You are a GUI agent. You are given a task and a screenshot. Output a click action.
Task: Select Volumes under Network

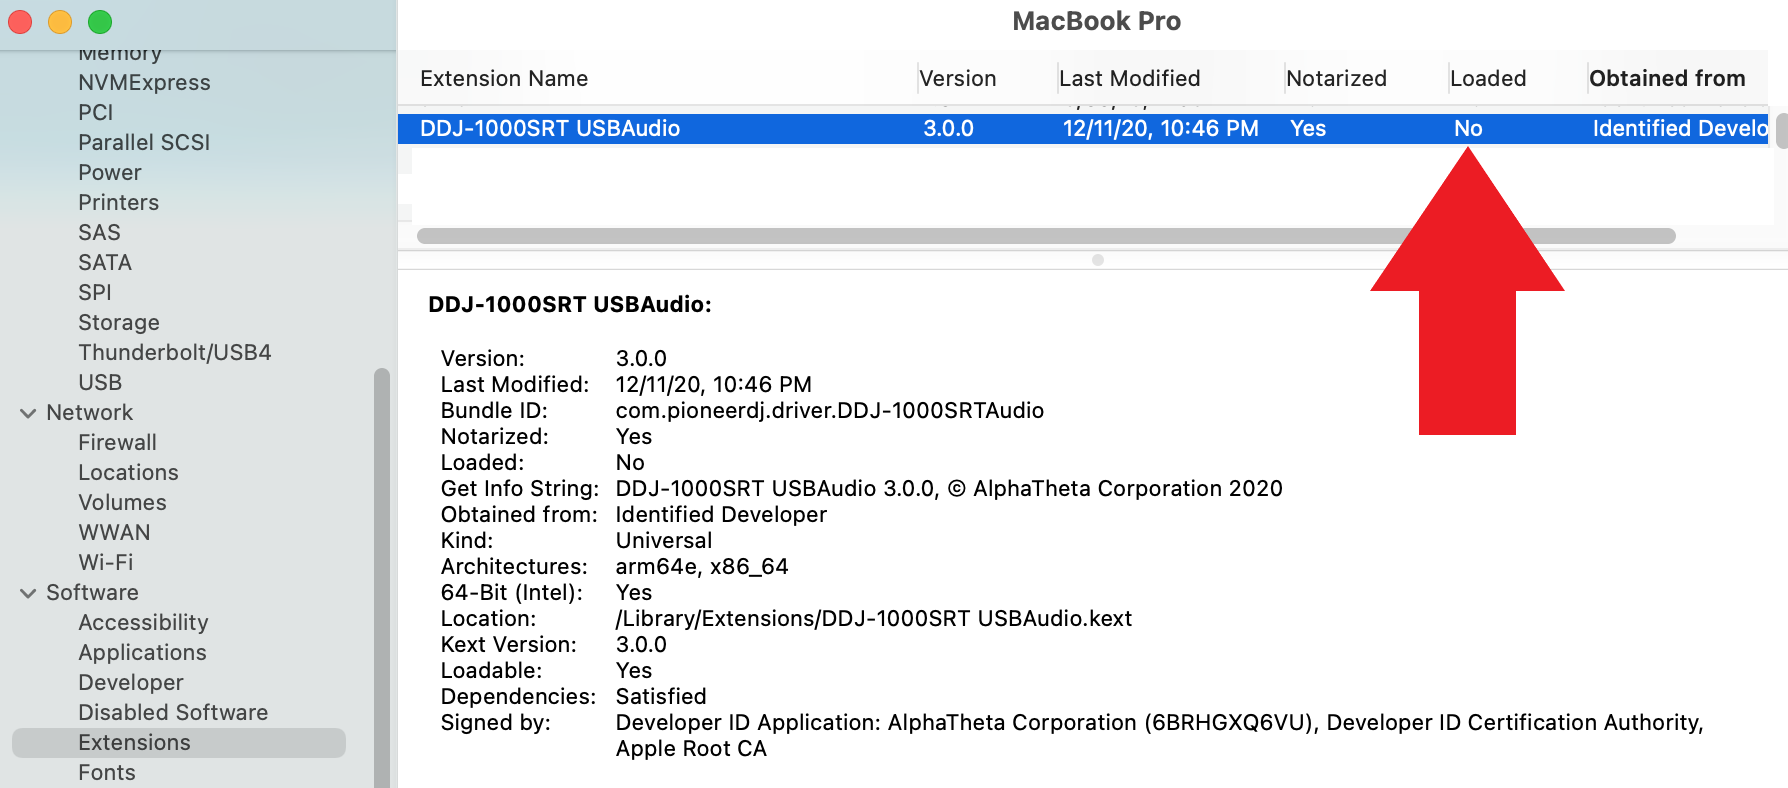(122, 503)
